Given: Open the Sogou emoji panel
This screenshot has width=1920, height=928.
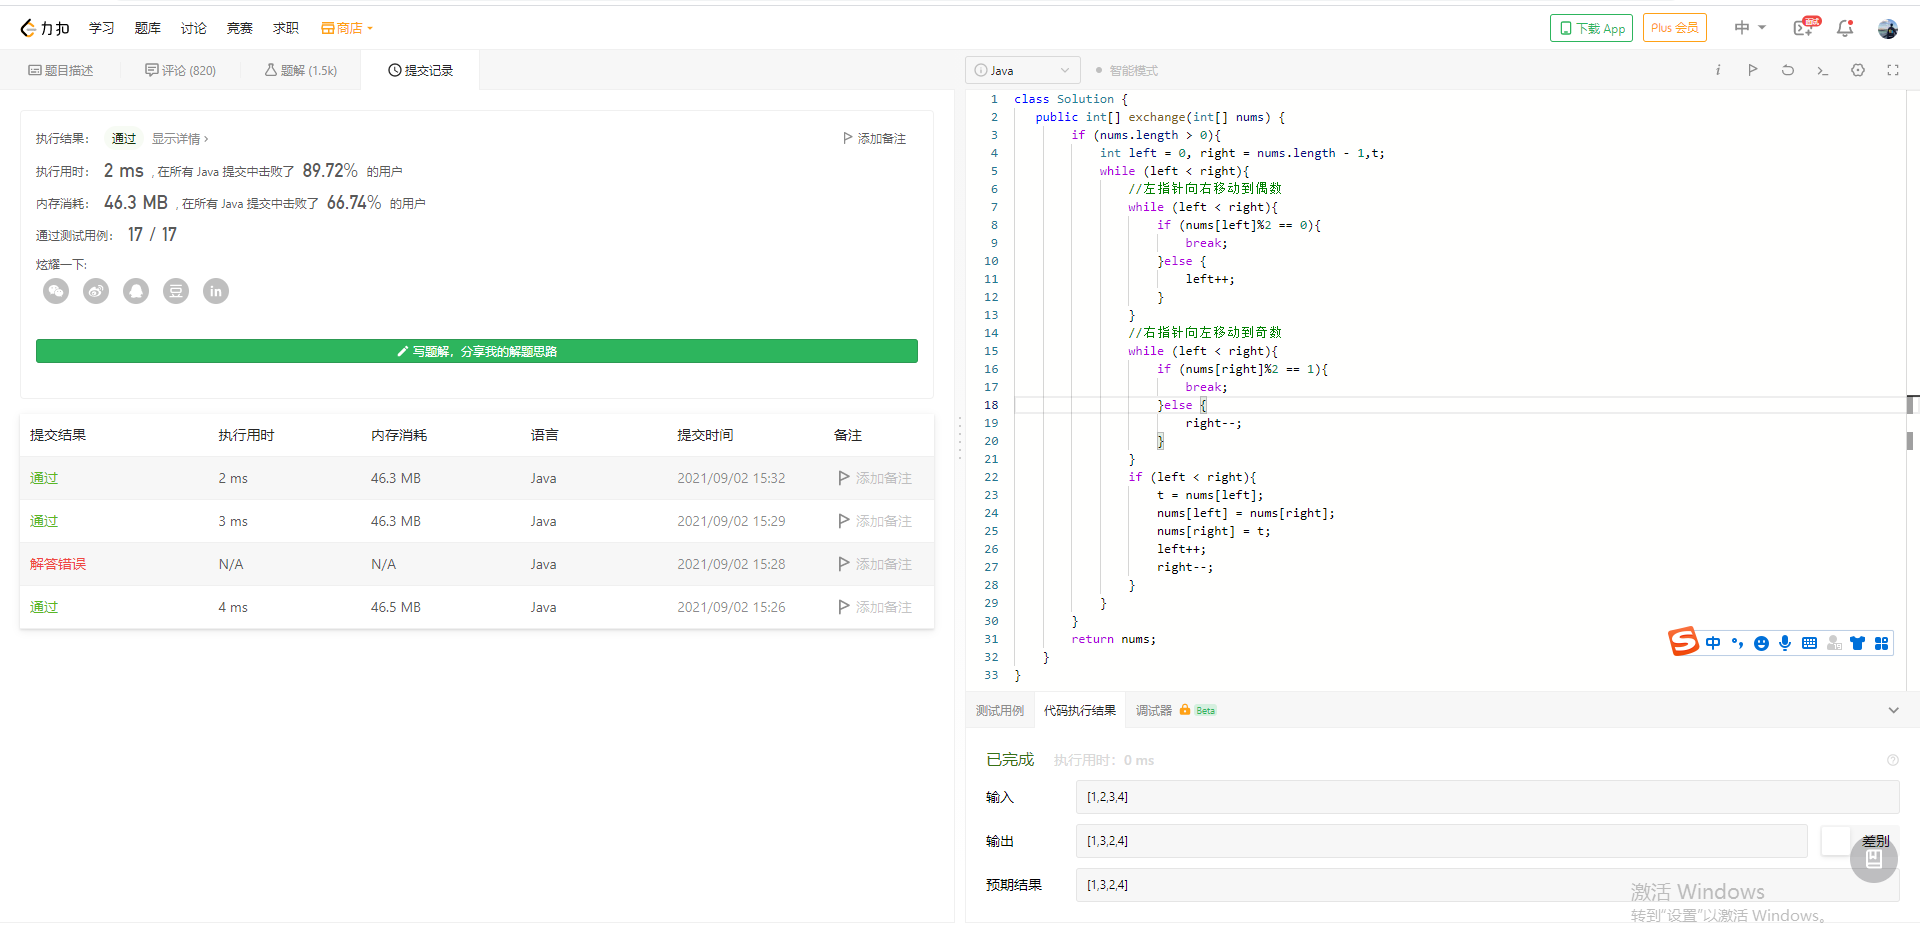Looking at the screenshot, I should pos(1761,643).
